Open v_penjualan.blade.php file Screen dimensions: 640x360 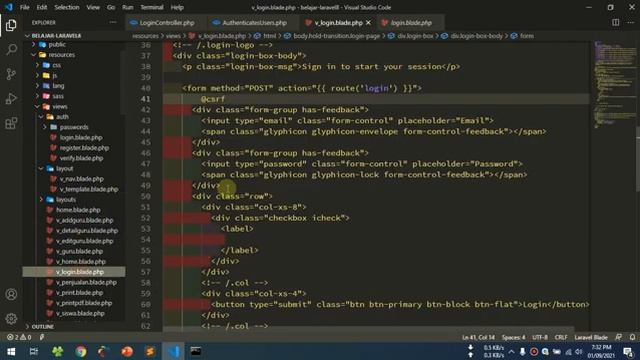click(86, 282)
